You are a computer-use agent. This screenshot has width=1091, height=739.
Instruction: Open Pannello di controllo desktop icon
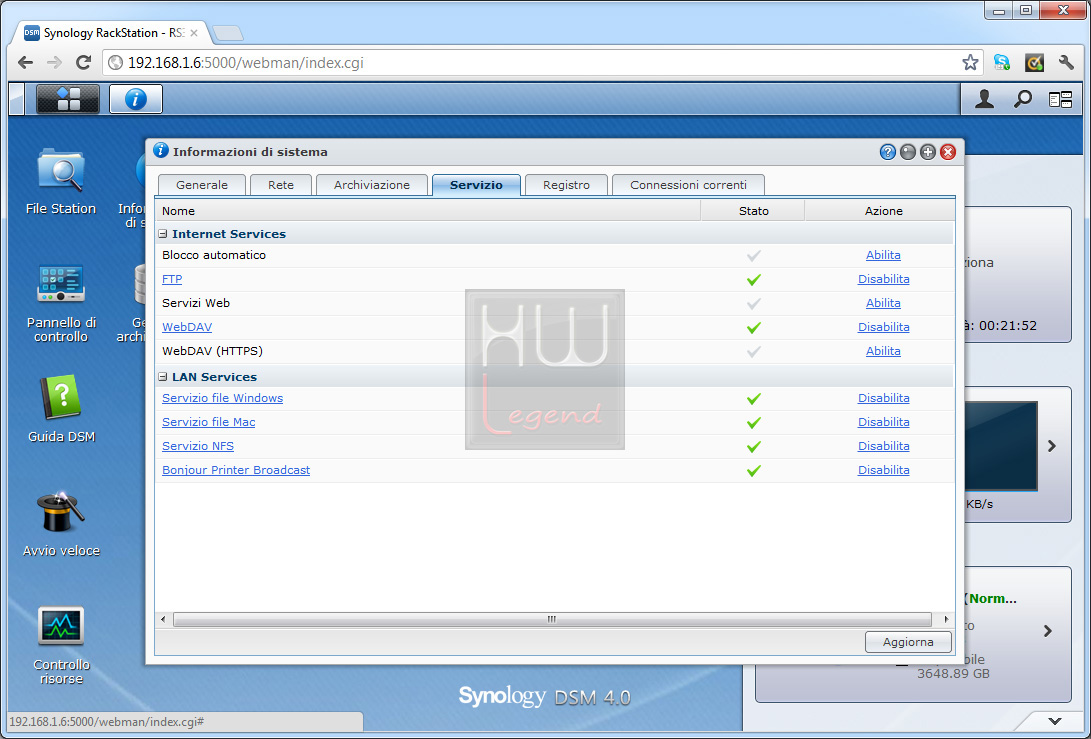coord(61,303)
